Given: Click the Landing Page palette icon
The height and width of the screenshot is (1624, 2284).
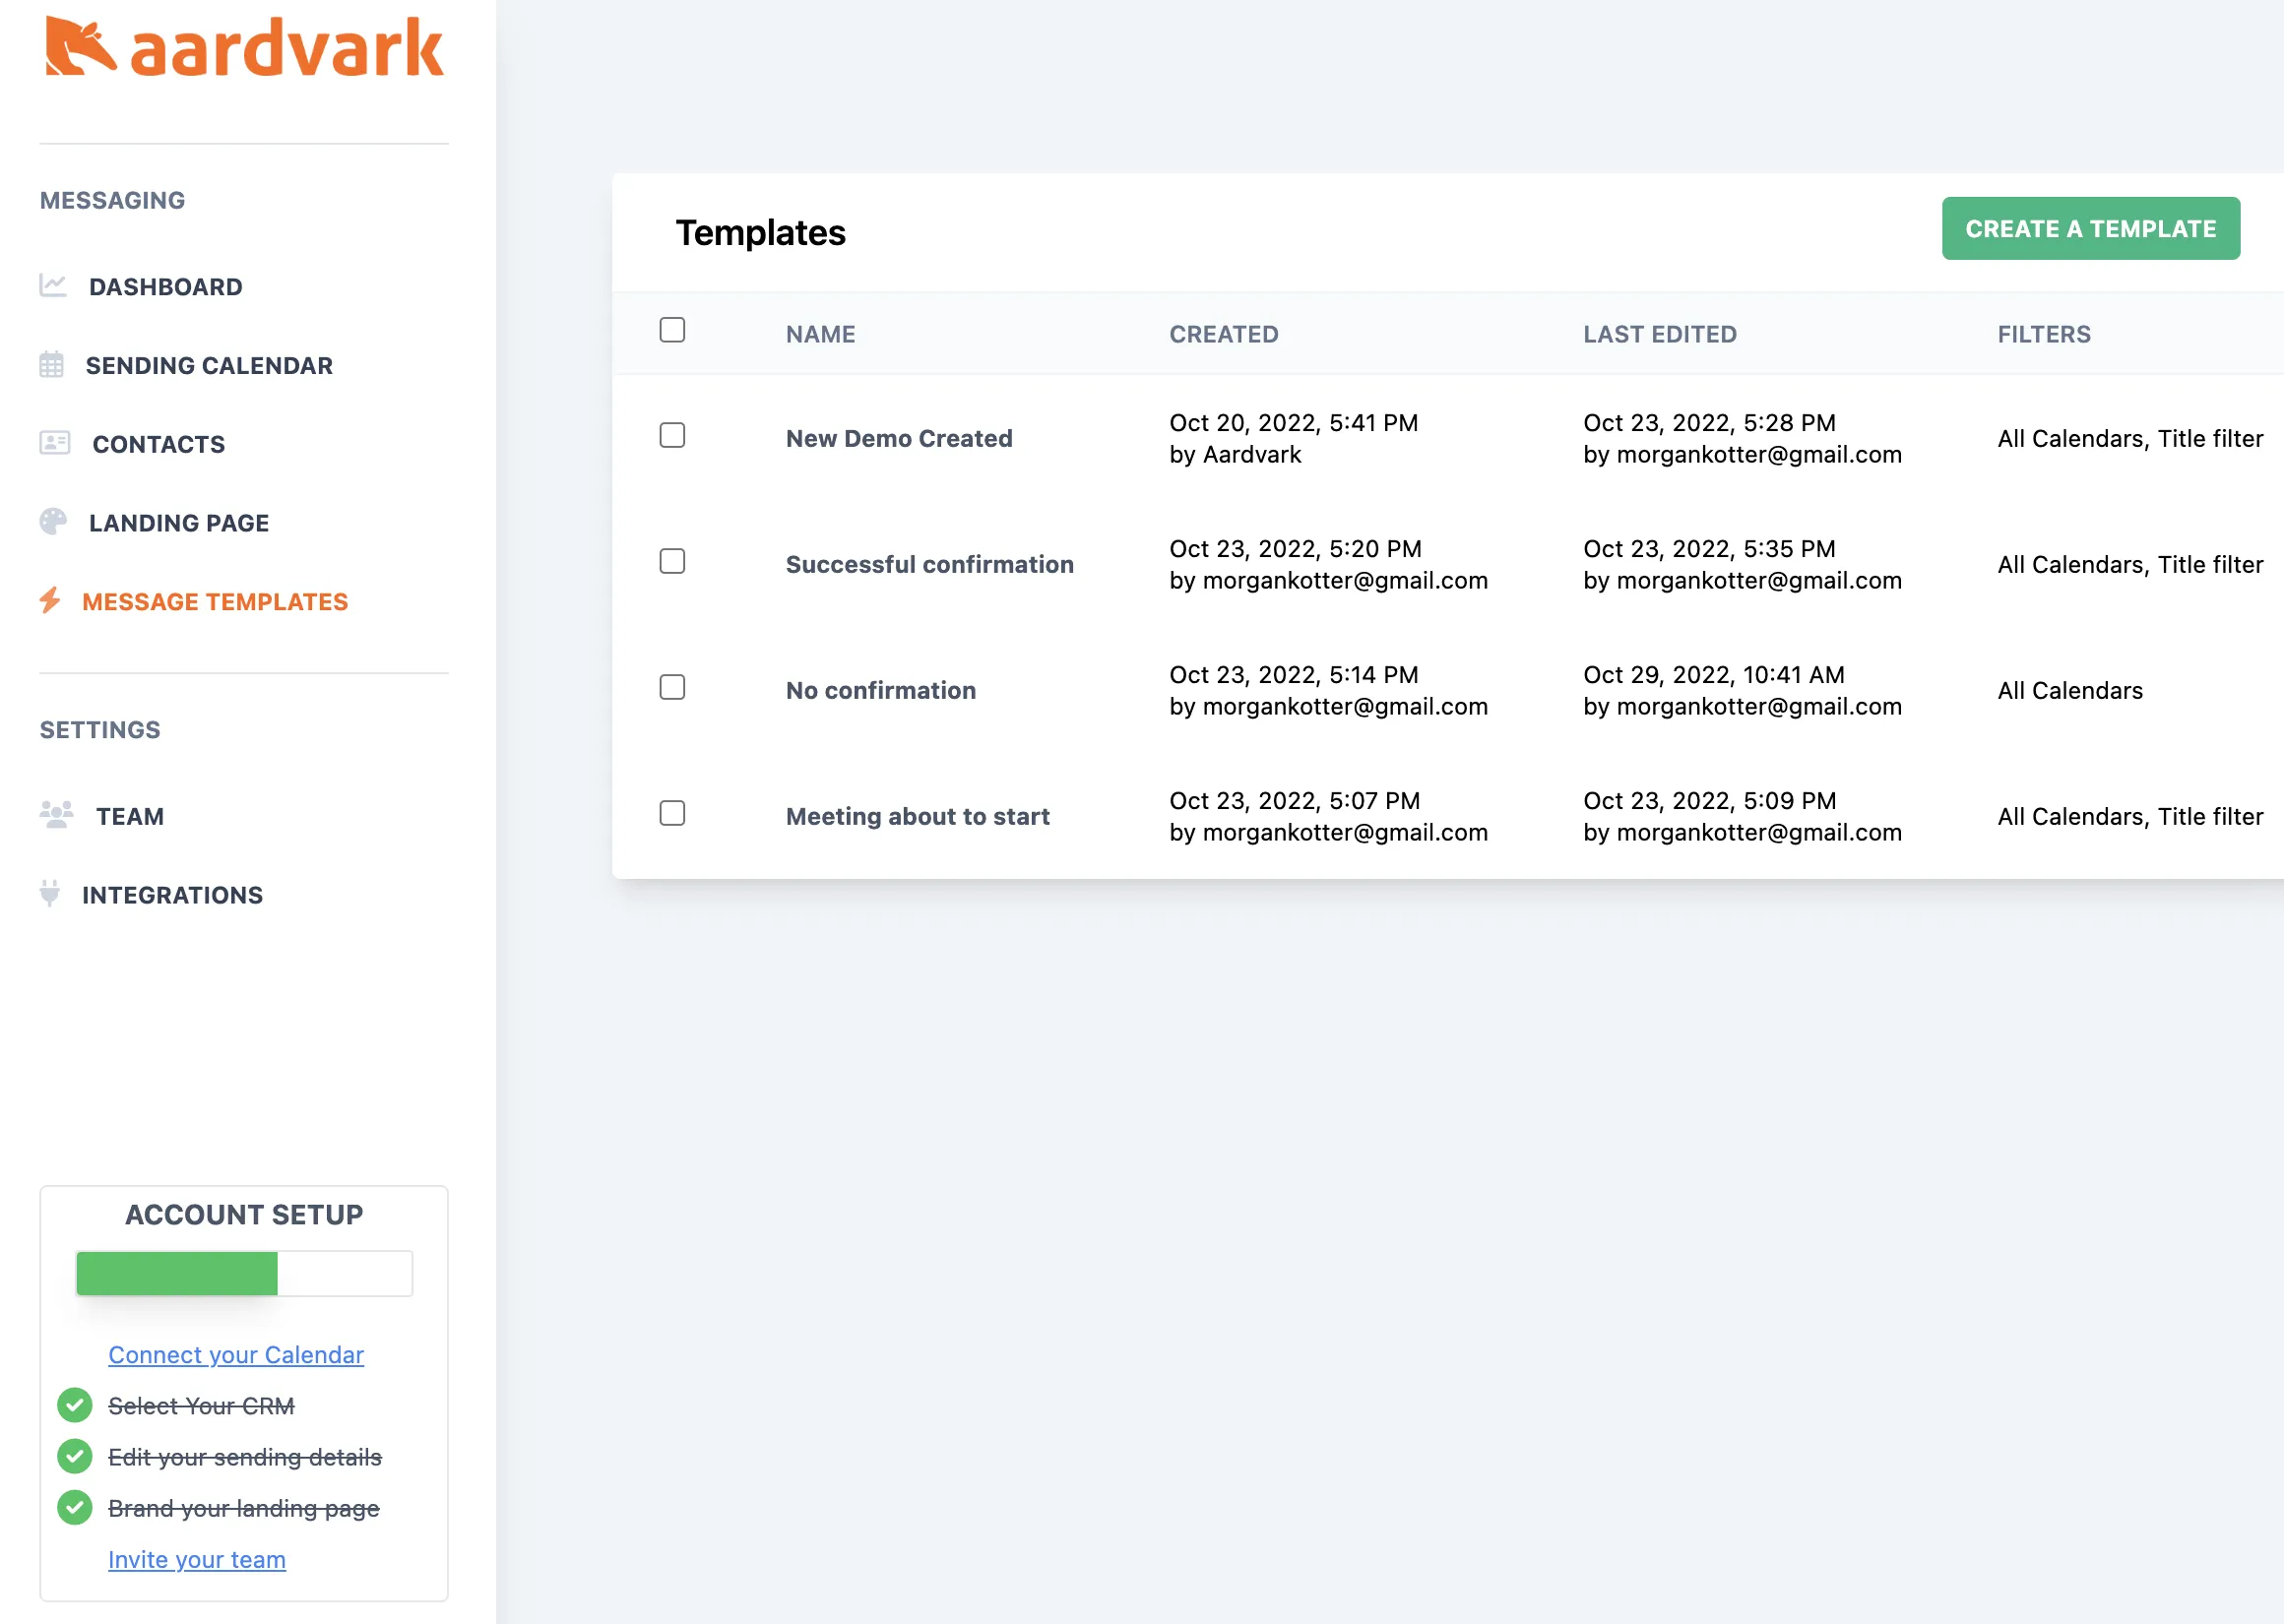Looking at the screenshot, I should point(53,522).
